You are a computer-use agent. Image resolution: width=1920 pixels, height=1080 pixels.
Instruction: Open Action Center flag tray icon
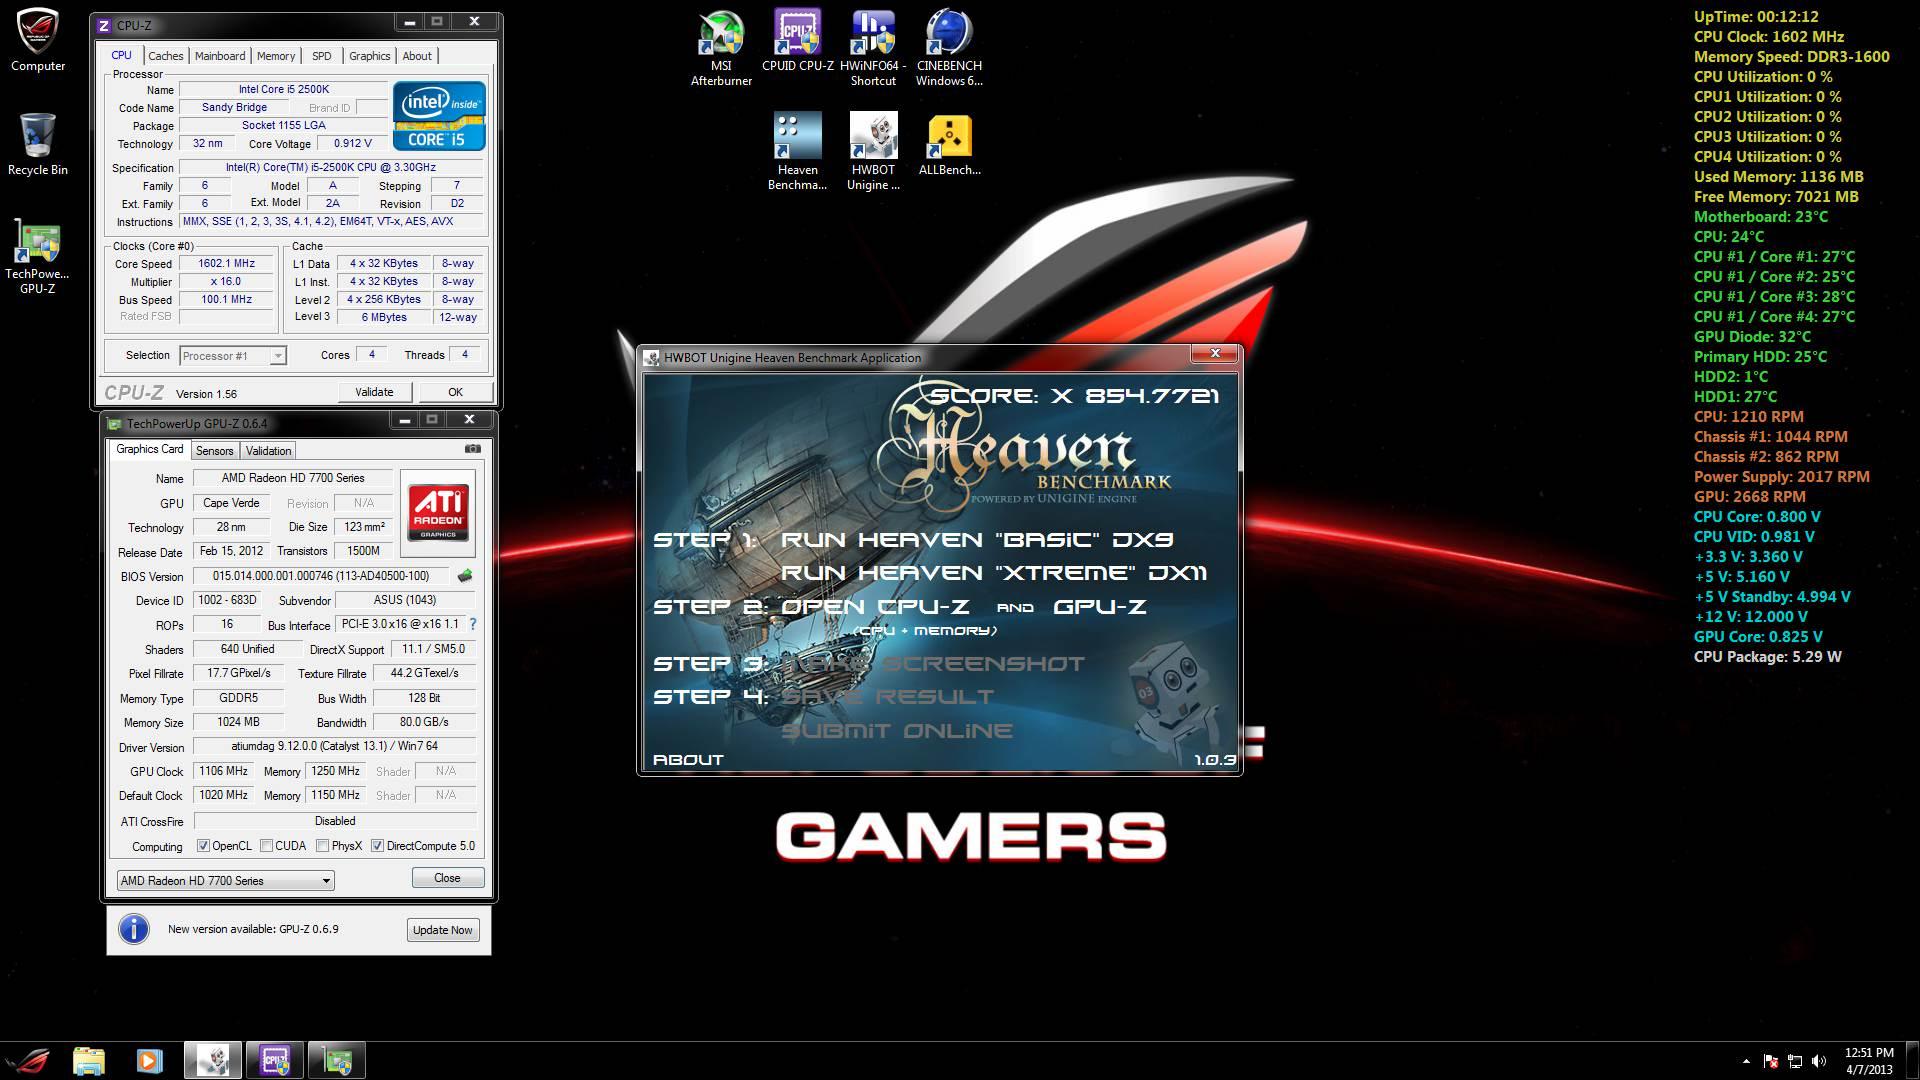point(1771,1061)
